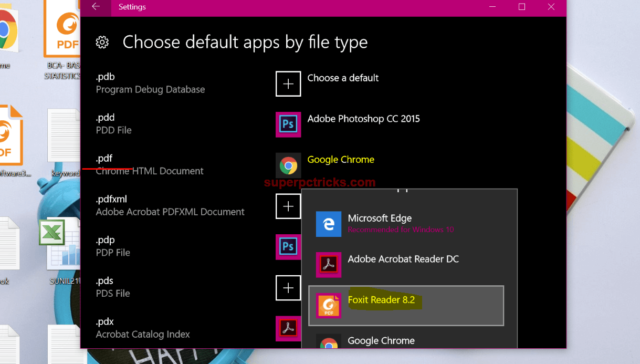Change Adobe Photoshop CC 2015 default for .pdd
Image resolution: width=640 pixels, height=364 pixels.
coord(363,119)
